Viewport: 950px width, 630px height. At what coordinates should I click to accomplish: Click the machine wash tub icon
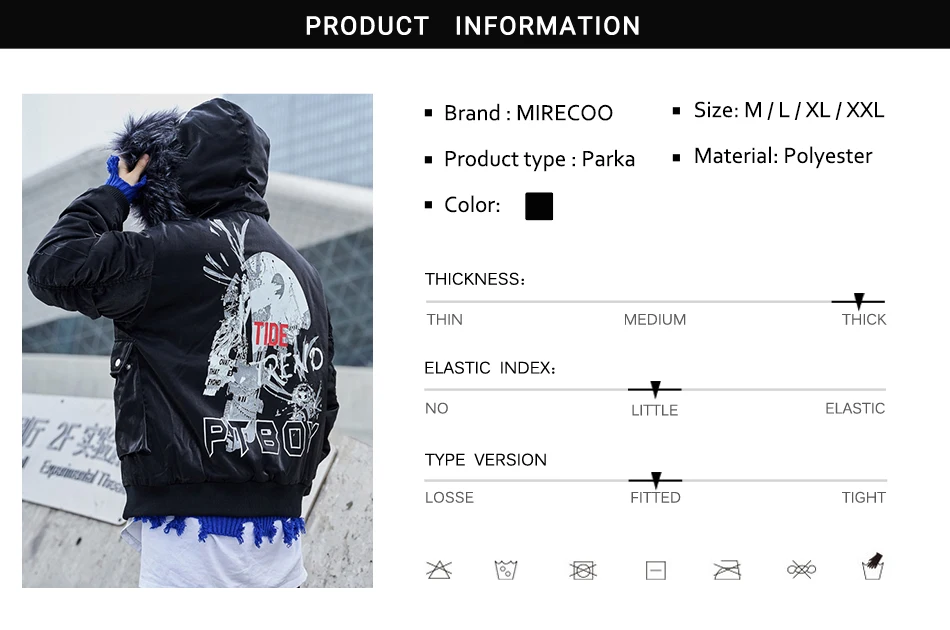(x=505, y=570)
